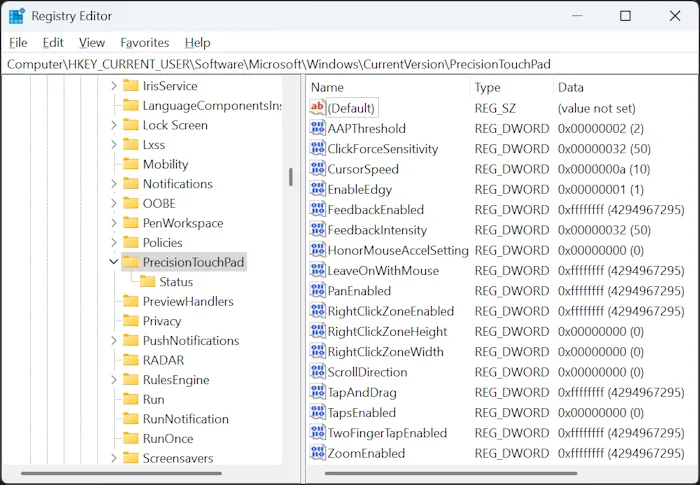Click the tree pane vertical scrollbar thumb
The width and height of the screenshot is (700, 485).
(x=291, y=177)
